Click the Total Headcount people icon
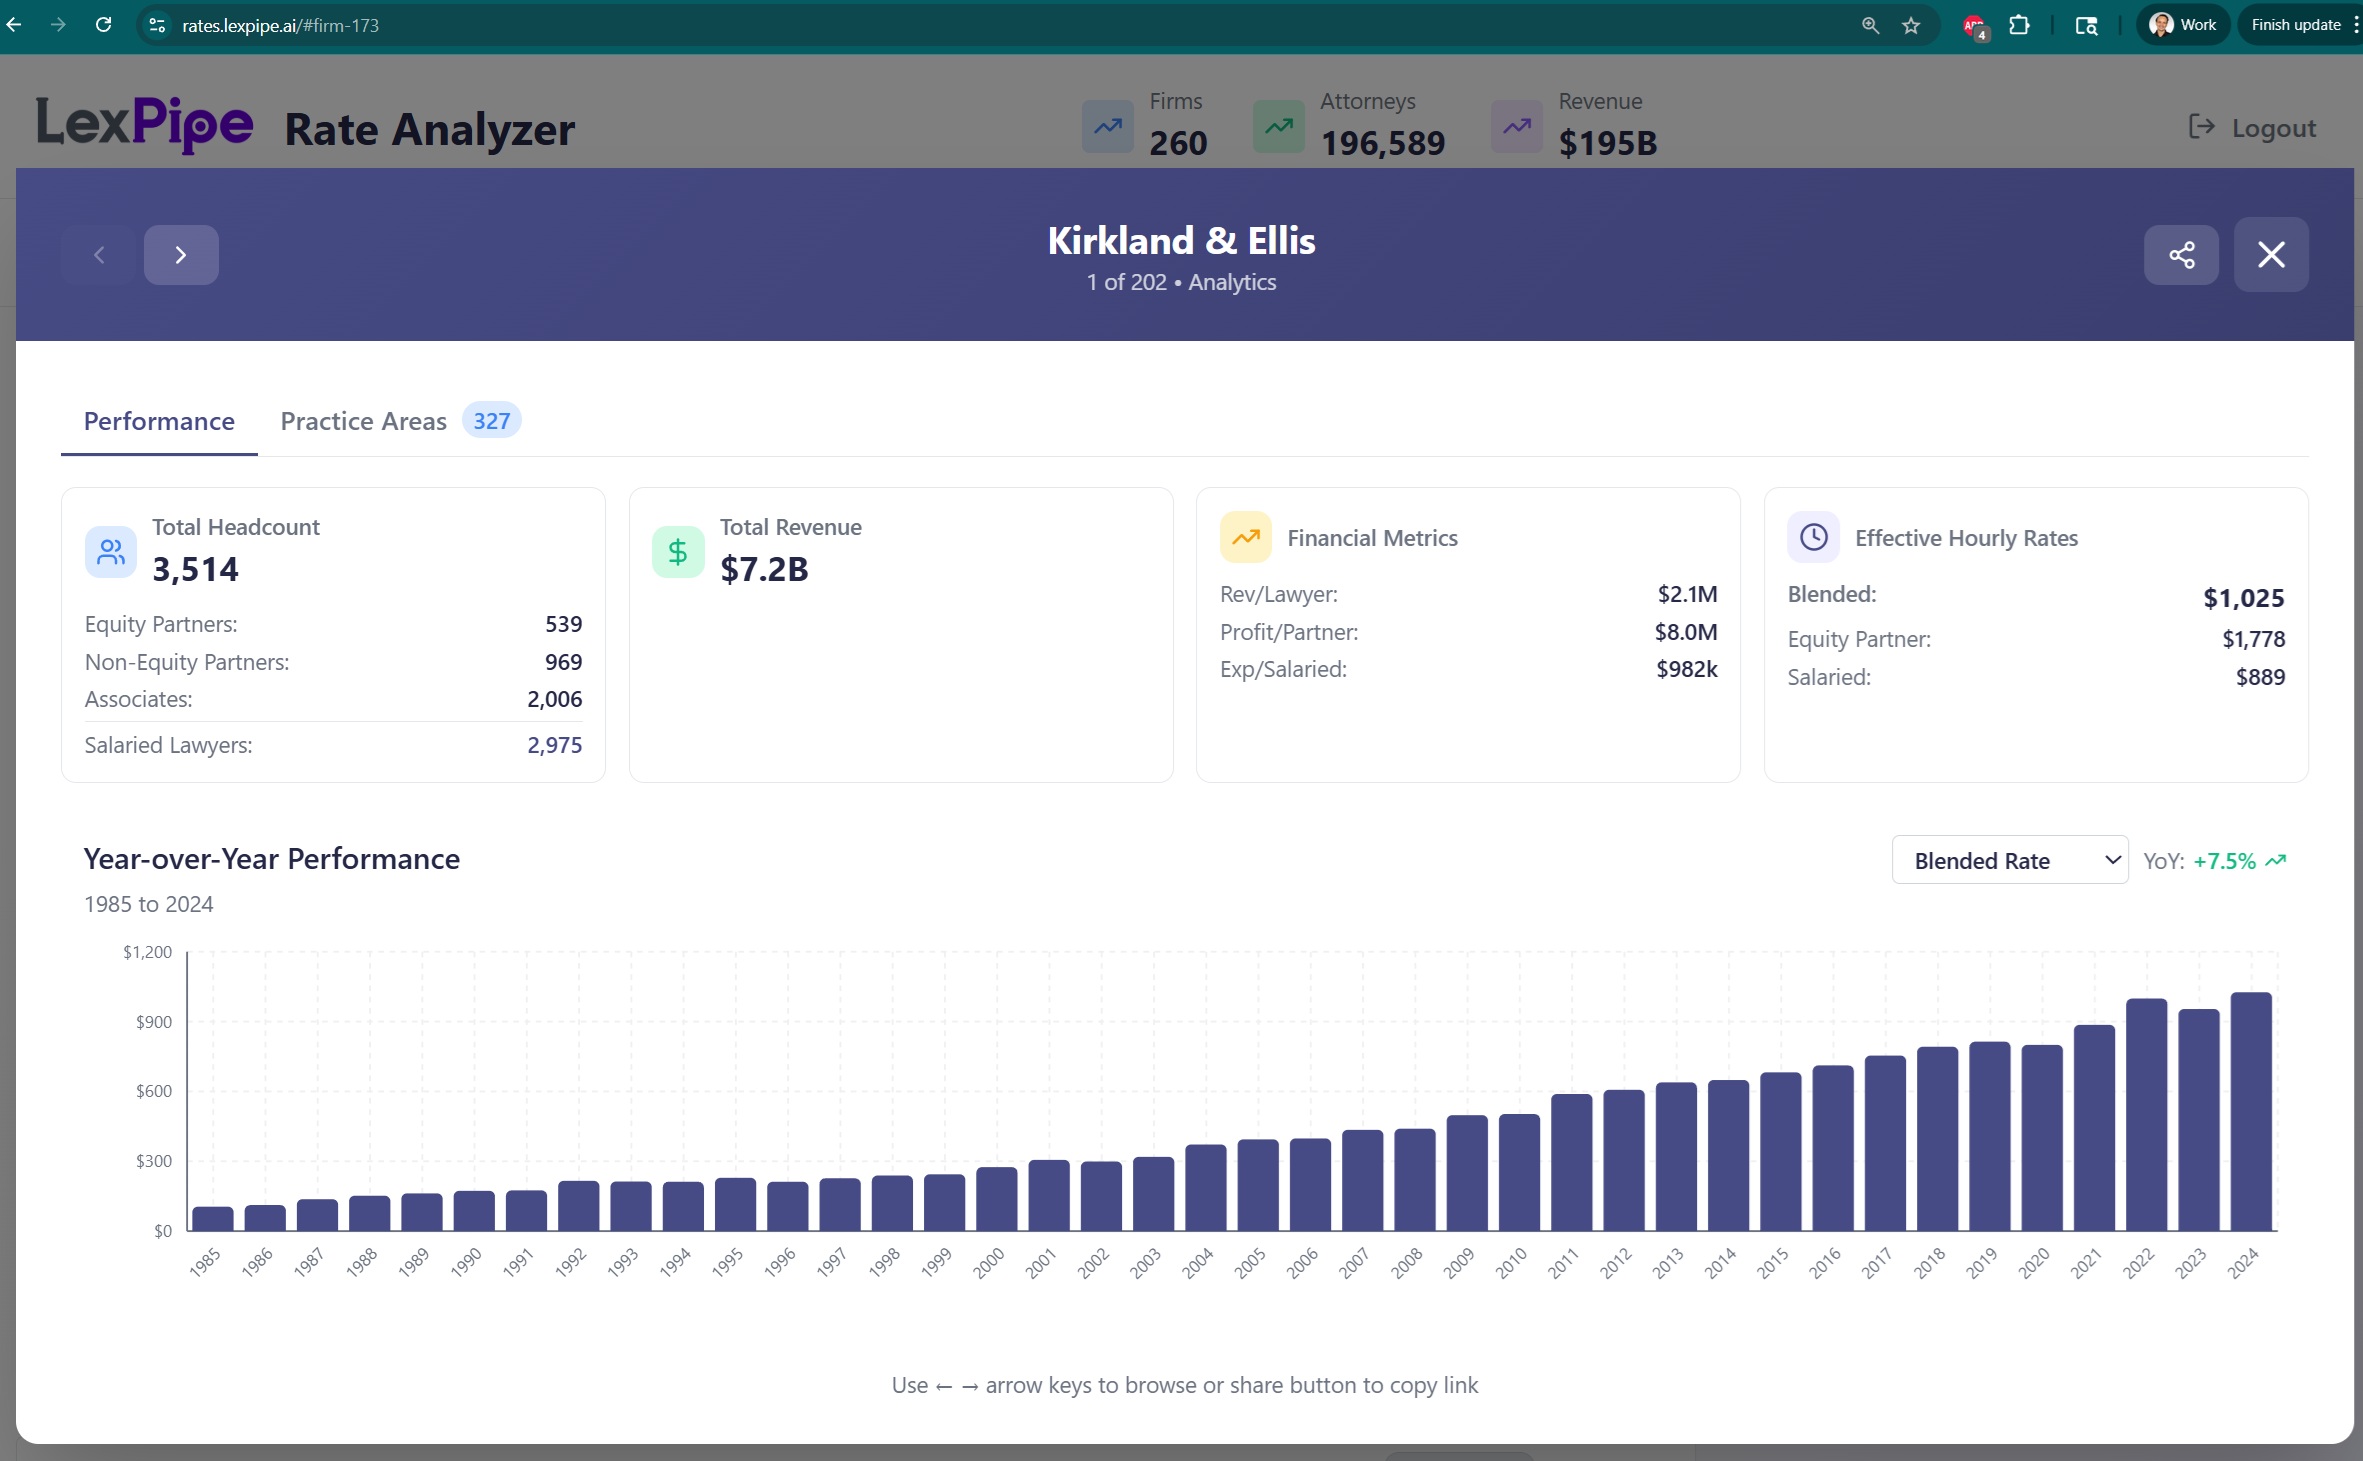Image resolution: width=2363 pixels, height=1461 pixels. coord(111,552)
